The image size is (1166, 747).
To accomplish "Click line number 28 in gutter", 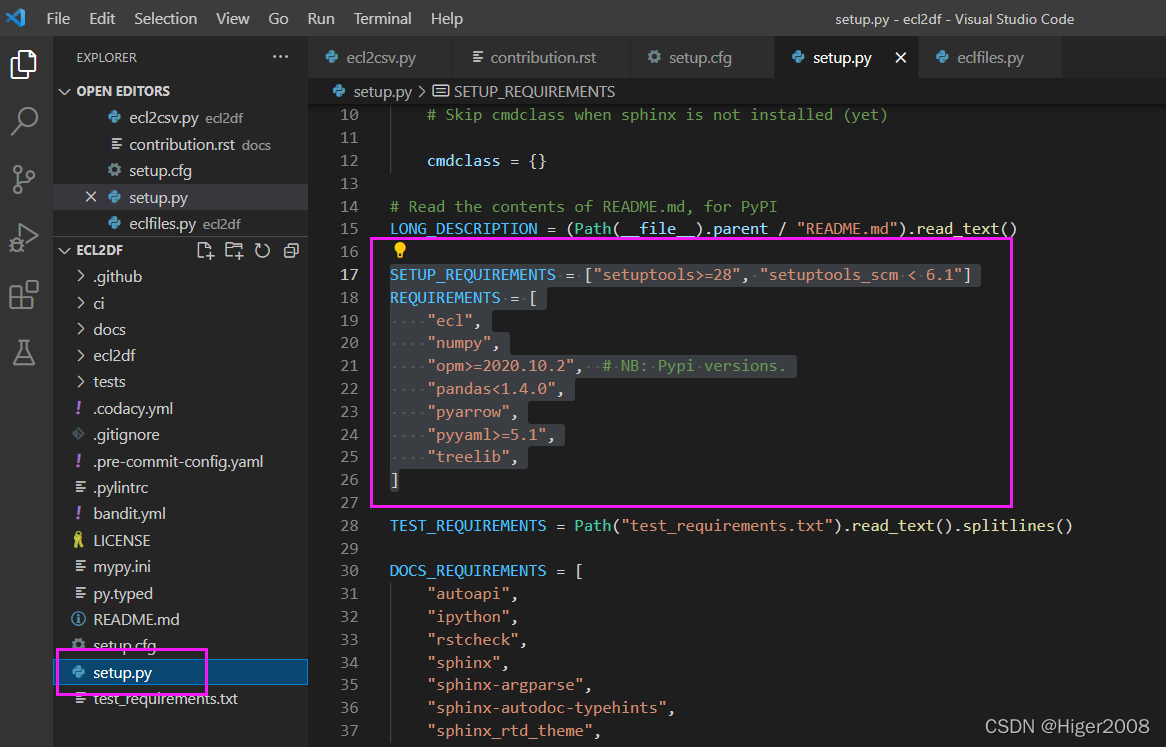I will (x=350, y=526).
